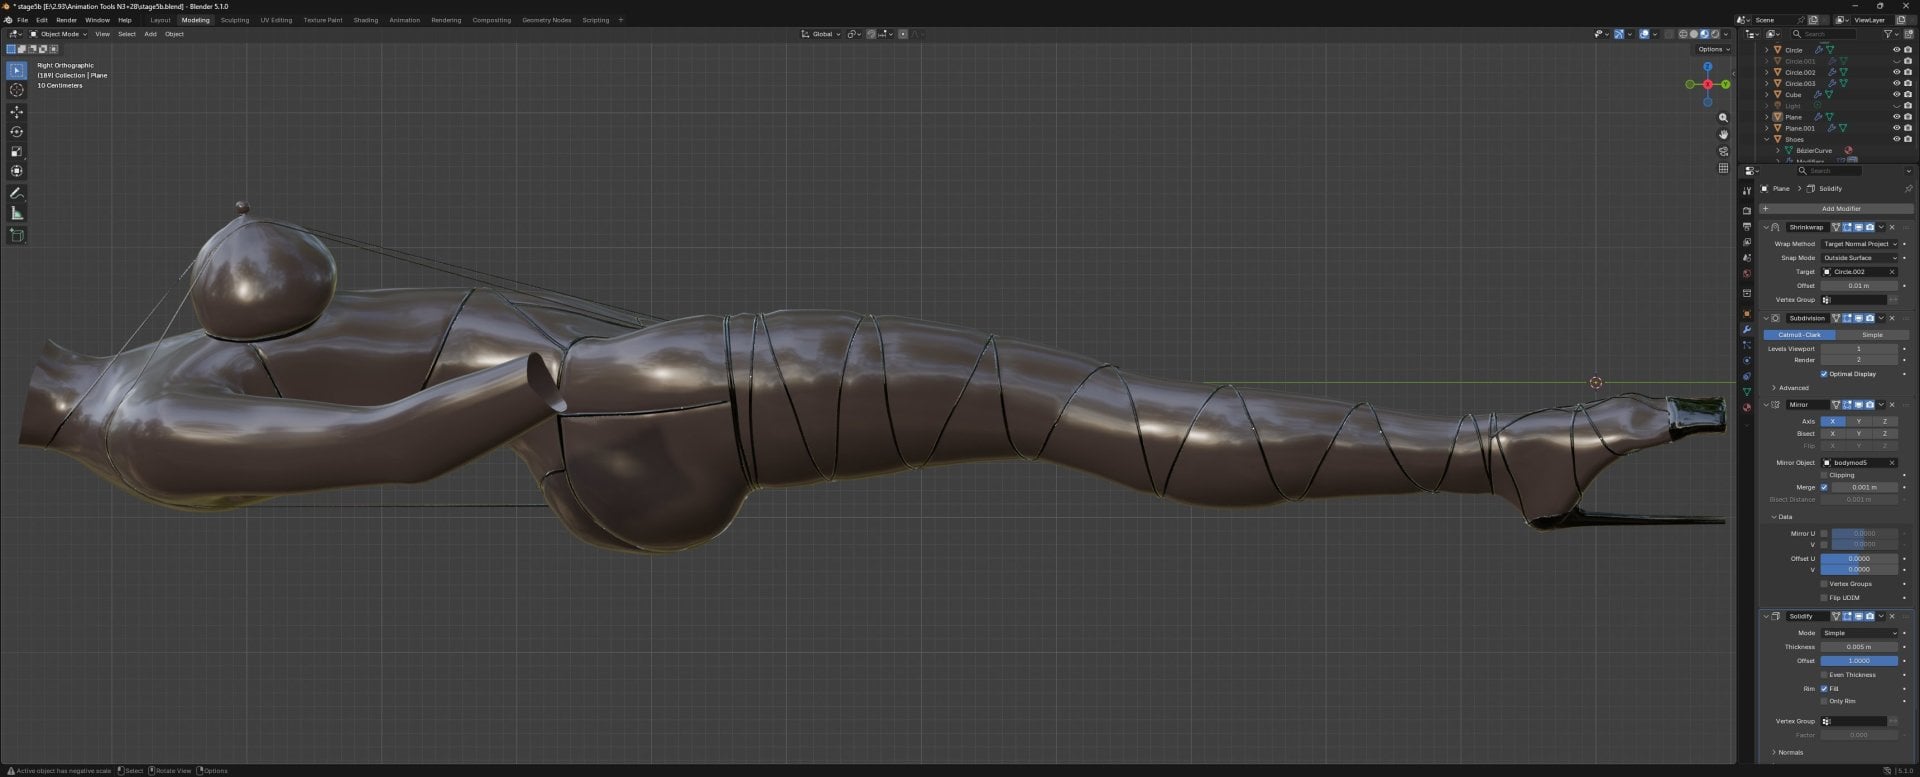Switch to the Sculpting workspace tab

pyautogui.click(x=235, y=20)
